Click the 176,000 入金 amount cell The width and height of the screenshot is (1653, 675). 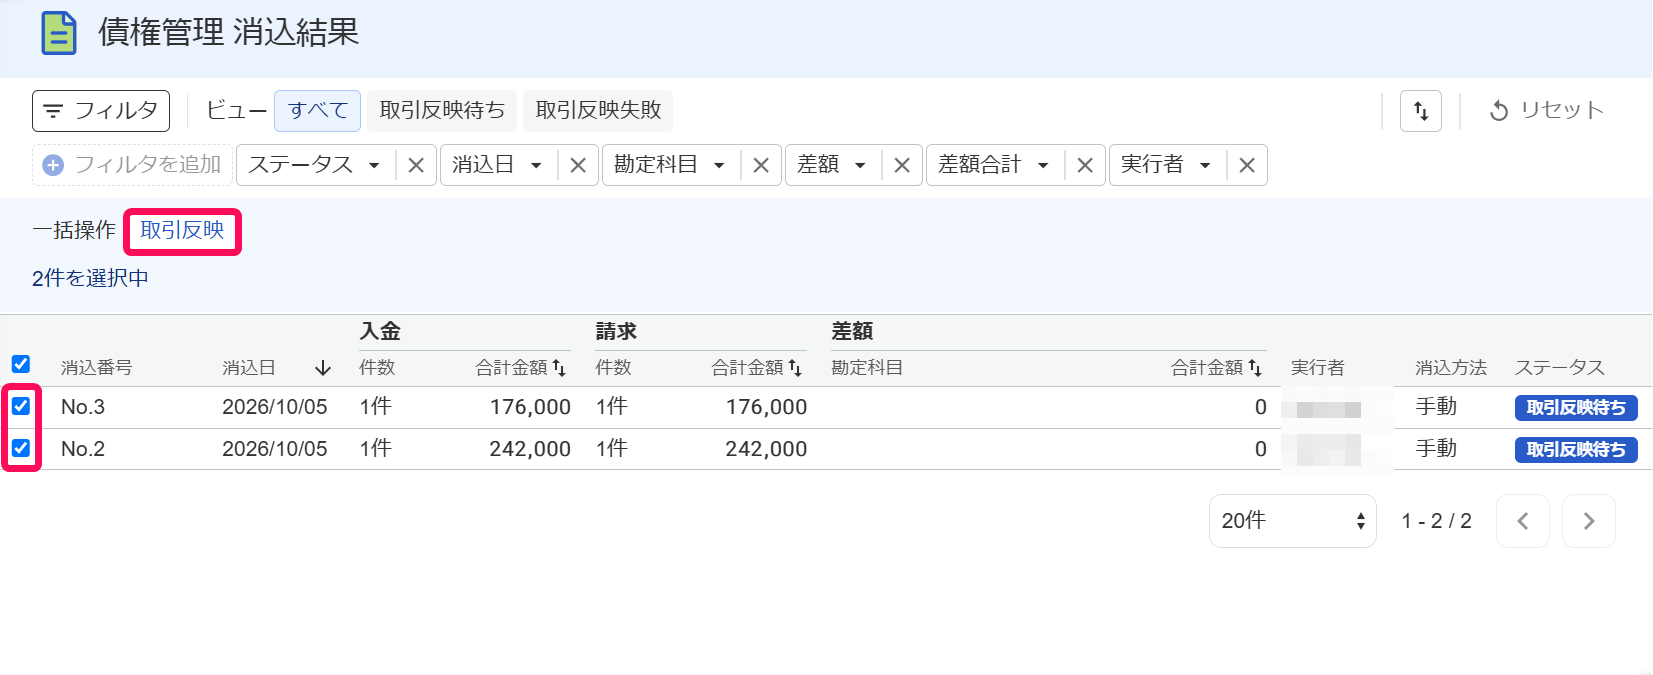coord(530,407)
